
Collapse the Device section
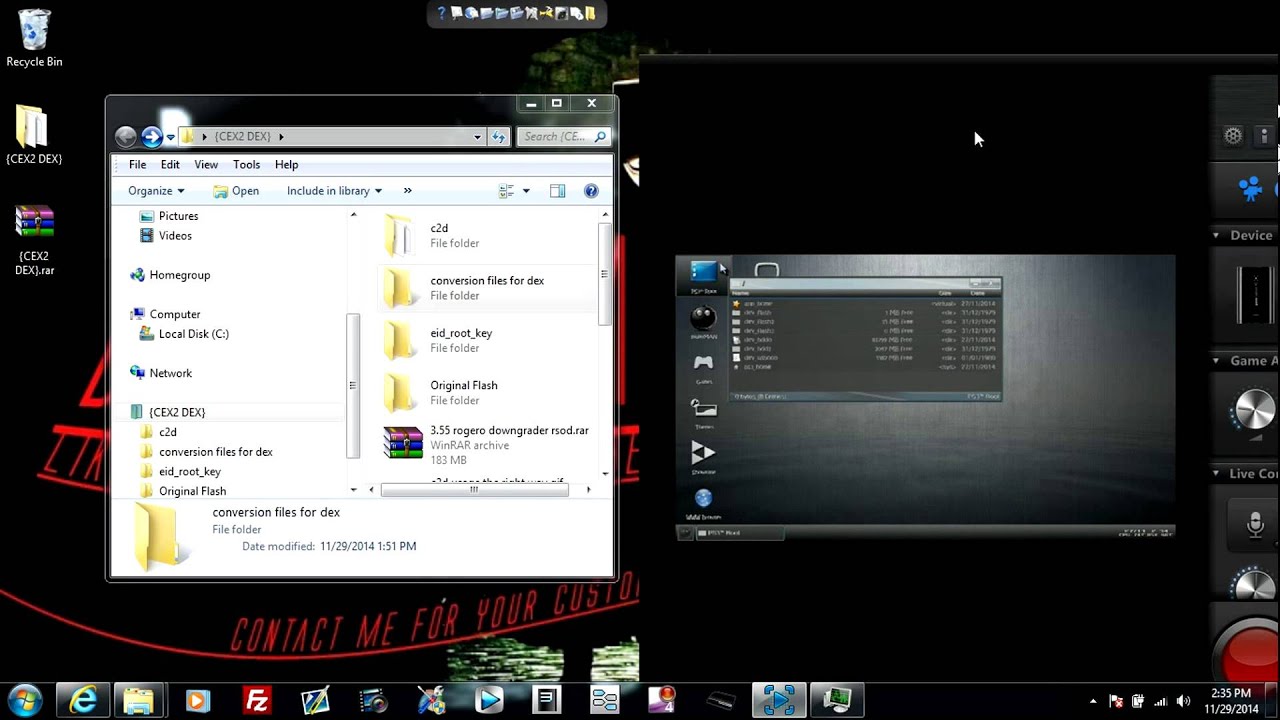(x=1216, y=235)
